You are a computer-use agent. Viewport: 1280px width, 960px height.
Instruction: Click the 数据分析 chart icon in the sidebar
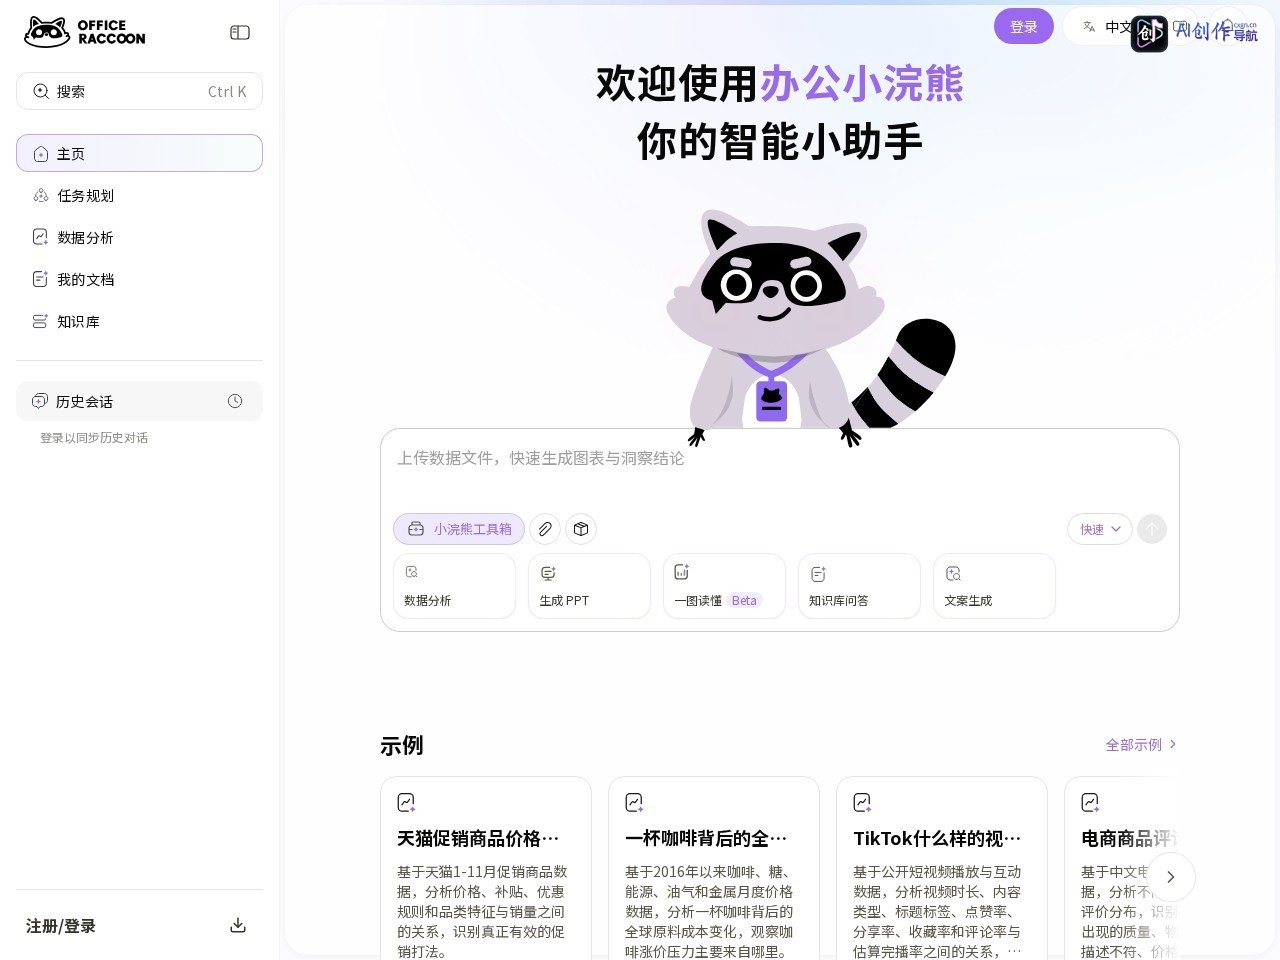click(x=41, y=237)
